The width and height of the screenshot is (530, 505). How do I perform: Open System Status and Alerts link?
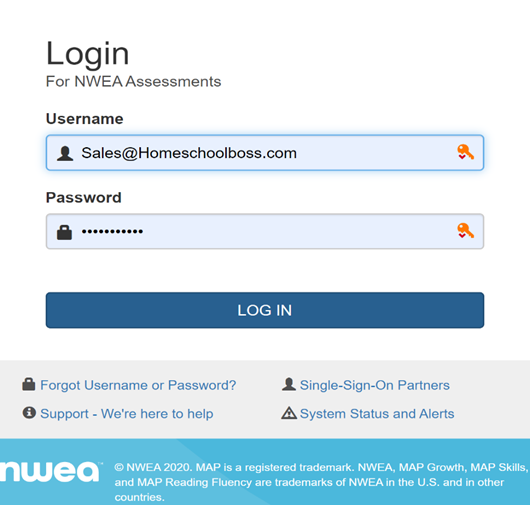click(x=377, y=414)
